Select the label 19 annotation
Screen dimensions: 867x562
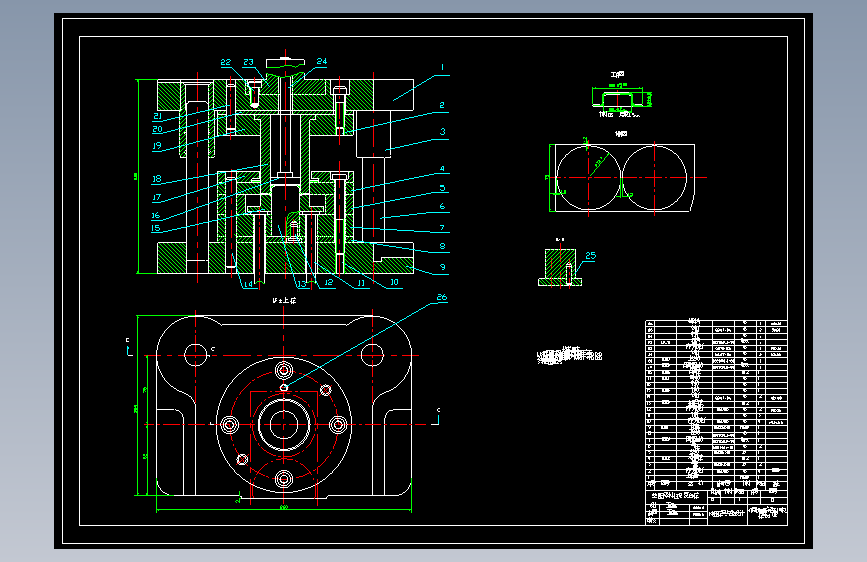[157, 146]
